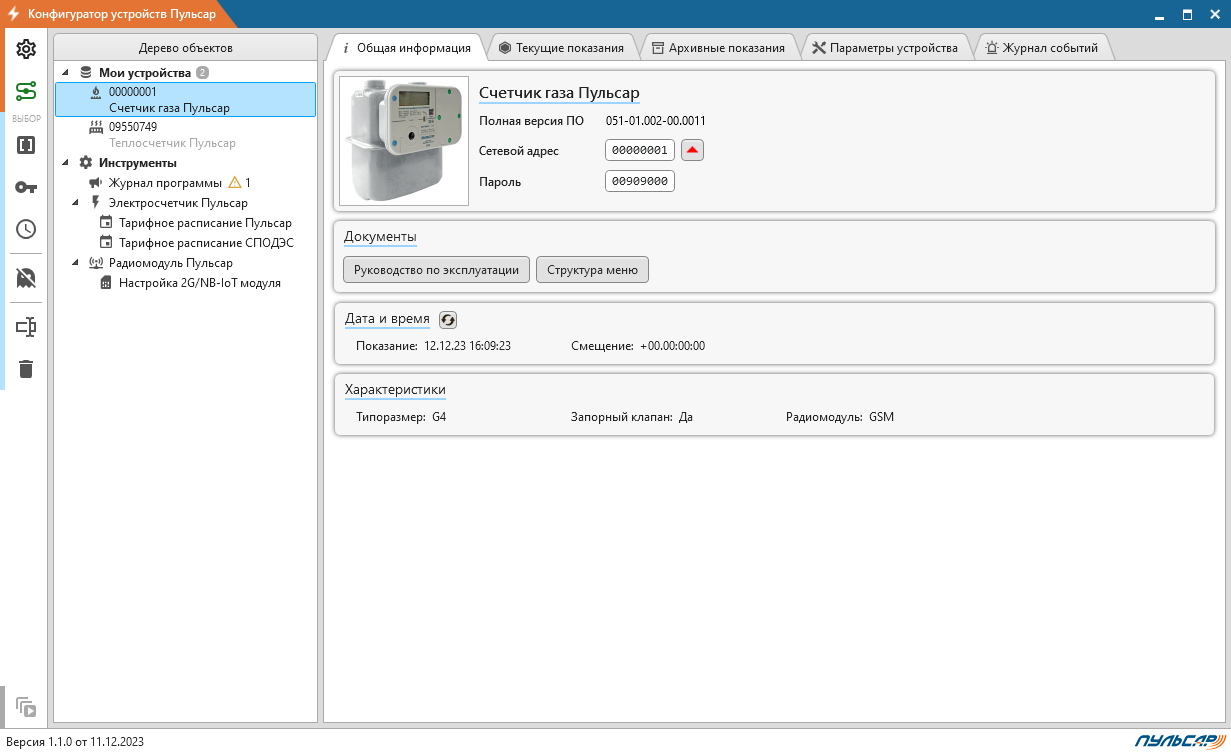Open Тарифное расписание СПОДЭС
This screenshot has height=754, width=1231.
pyautogui.click(x=205, y=243)
